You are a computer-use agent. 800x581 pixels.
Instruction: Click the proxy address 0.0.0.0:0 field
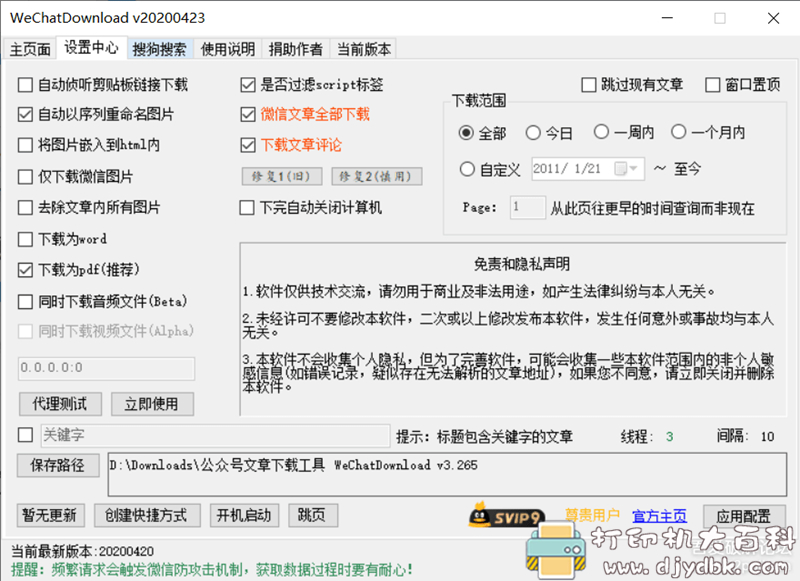(106, 368)
